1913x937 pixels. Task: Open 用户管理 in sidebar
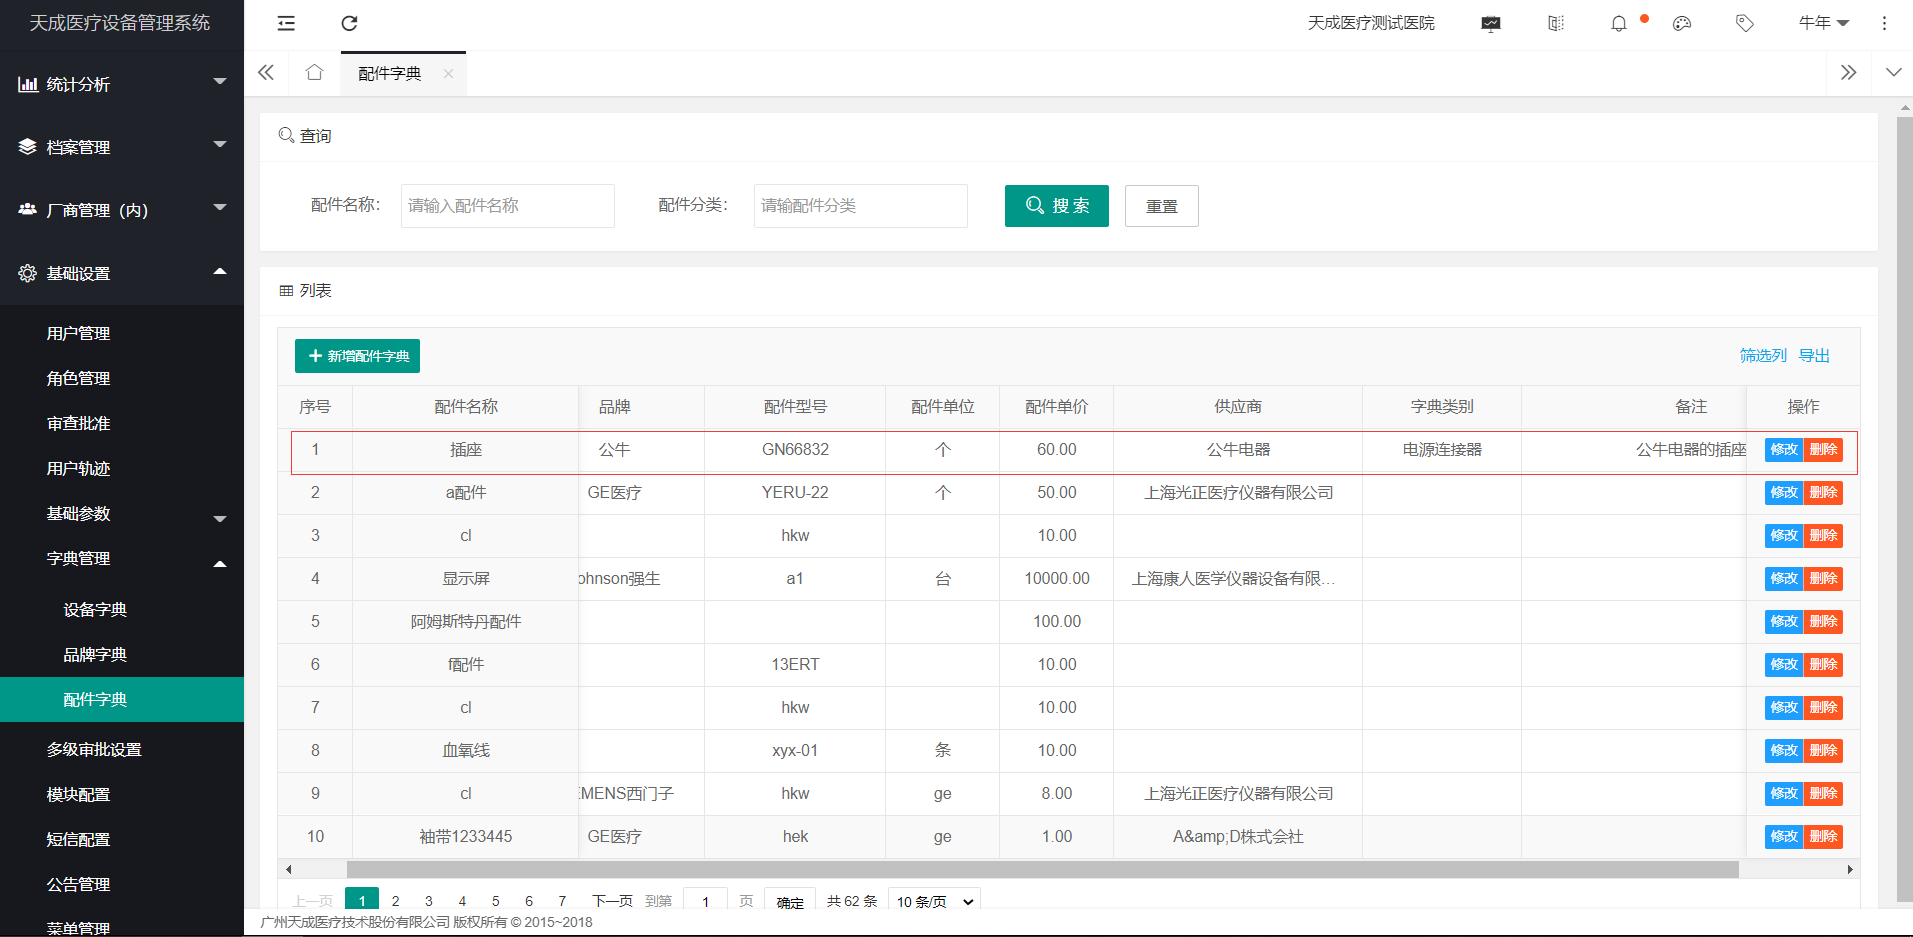(78, 333)
